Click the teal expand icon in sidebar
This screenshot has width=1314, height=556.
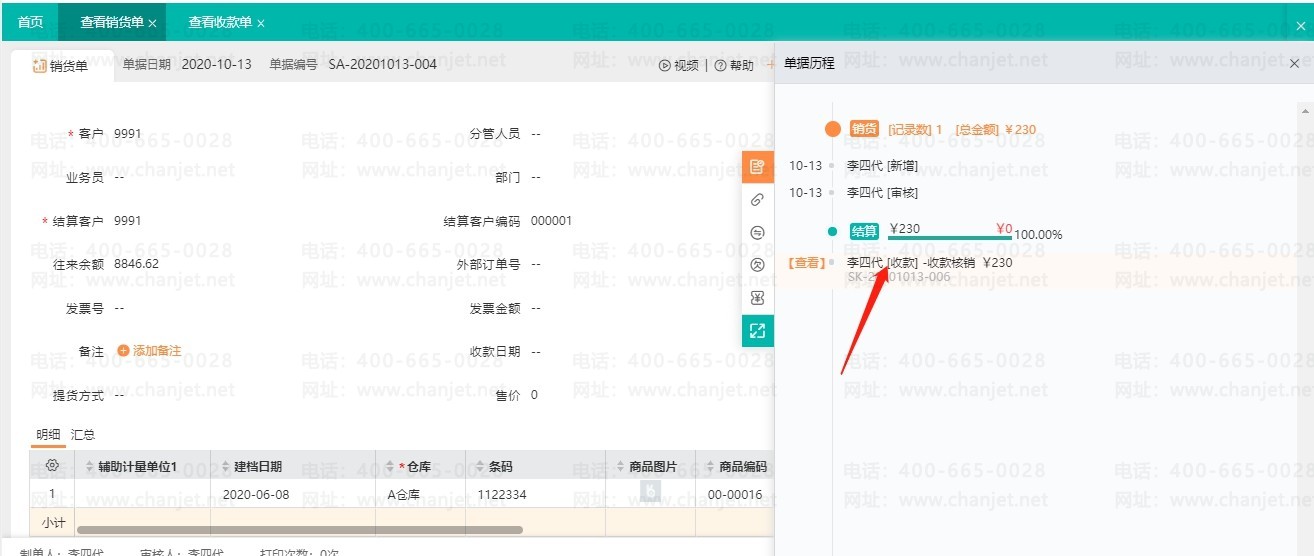pyautogui.click(x=757, y=331)
